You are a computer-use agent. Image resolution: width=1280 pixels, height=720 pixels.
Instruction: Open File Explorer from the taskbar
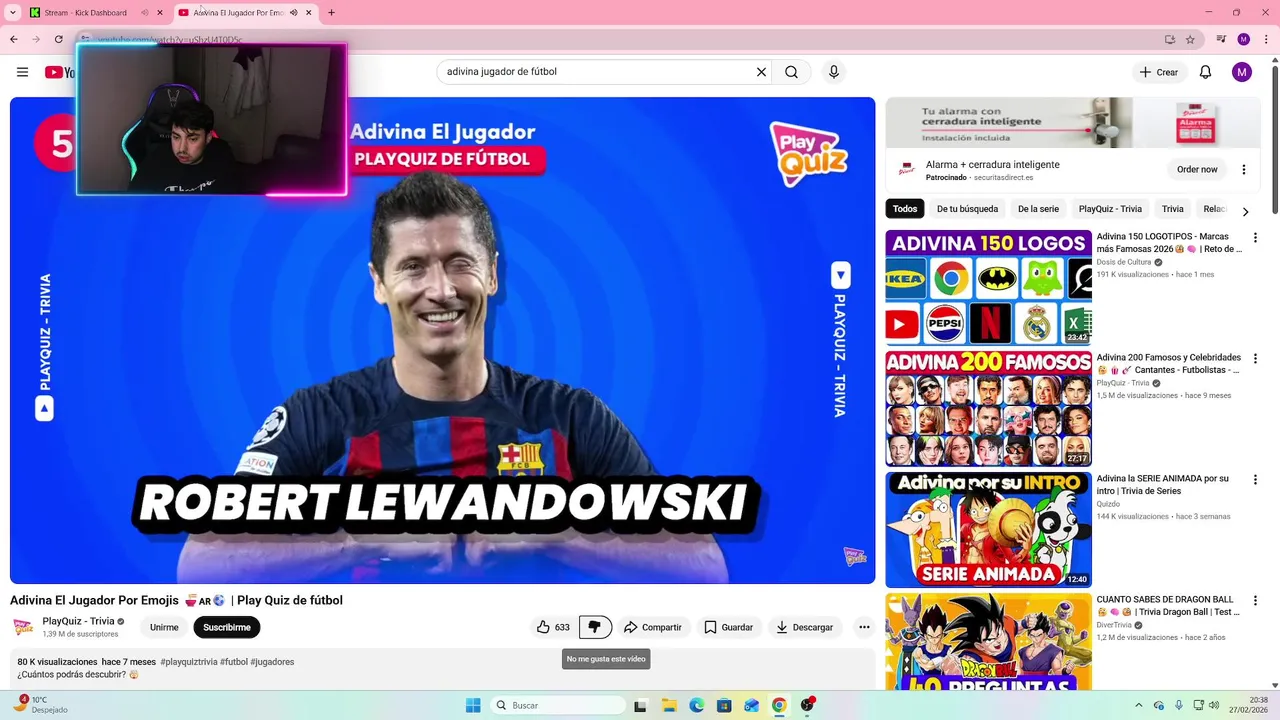coord(669,705)
